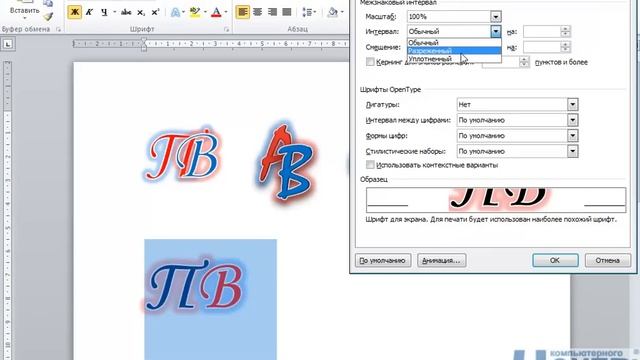Choose Разреженный in the interval list
The width and height of the screenshot is (640, 360).
[x=454, y=51]
